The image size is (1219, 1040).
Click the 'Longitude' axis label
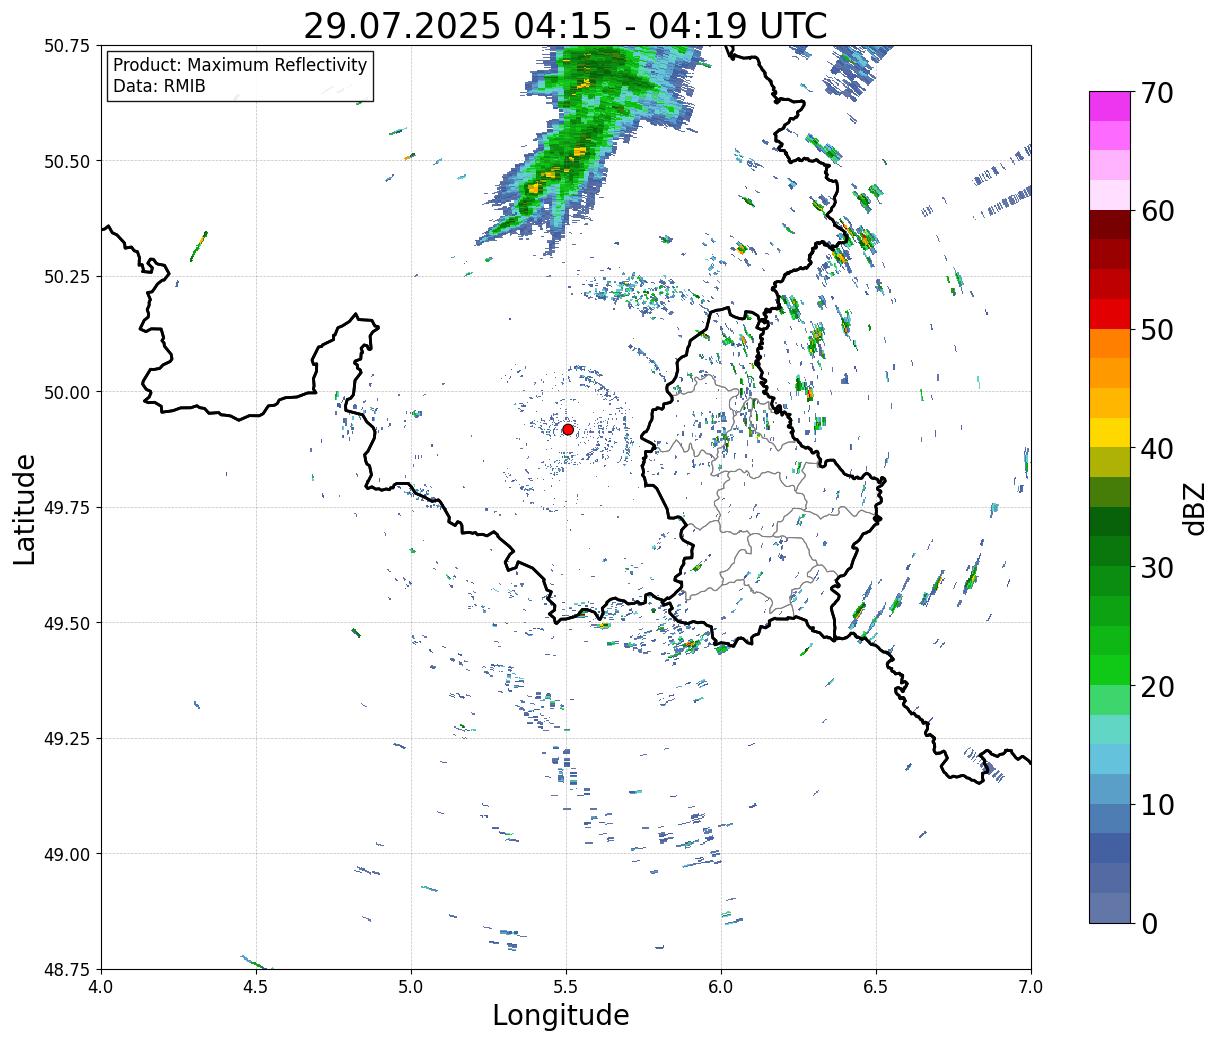tap(561, 1015)
